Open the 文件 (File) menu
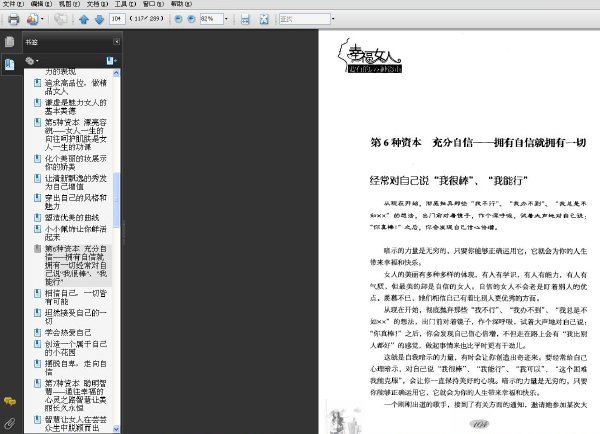Viewport: 600px width, 434px height. point(13,4)
